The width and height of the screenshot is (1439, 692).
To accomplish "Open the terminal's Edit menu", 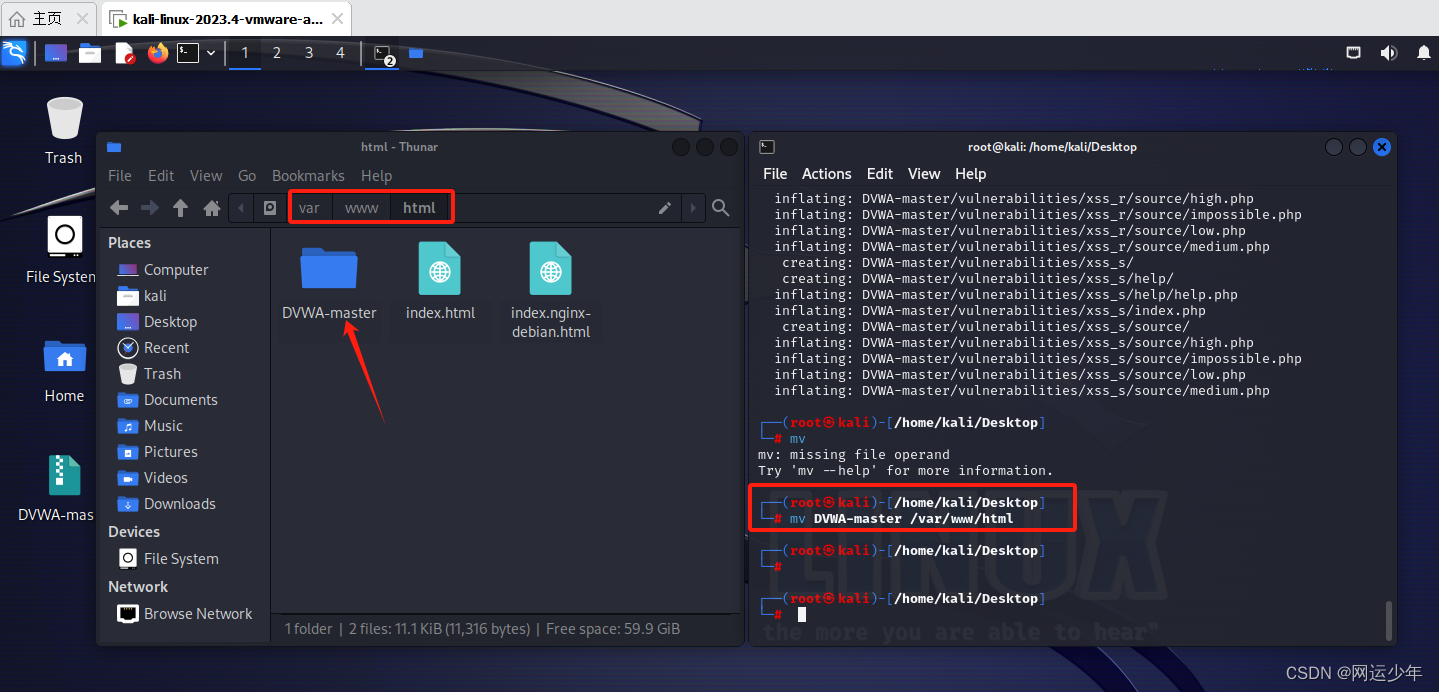I will pos(880,174).
